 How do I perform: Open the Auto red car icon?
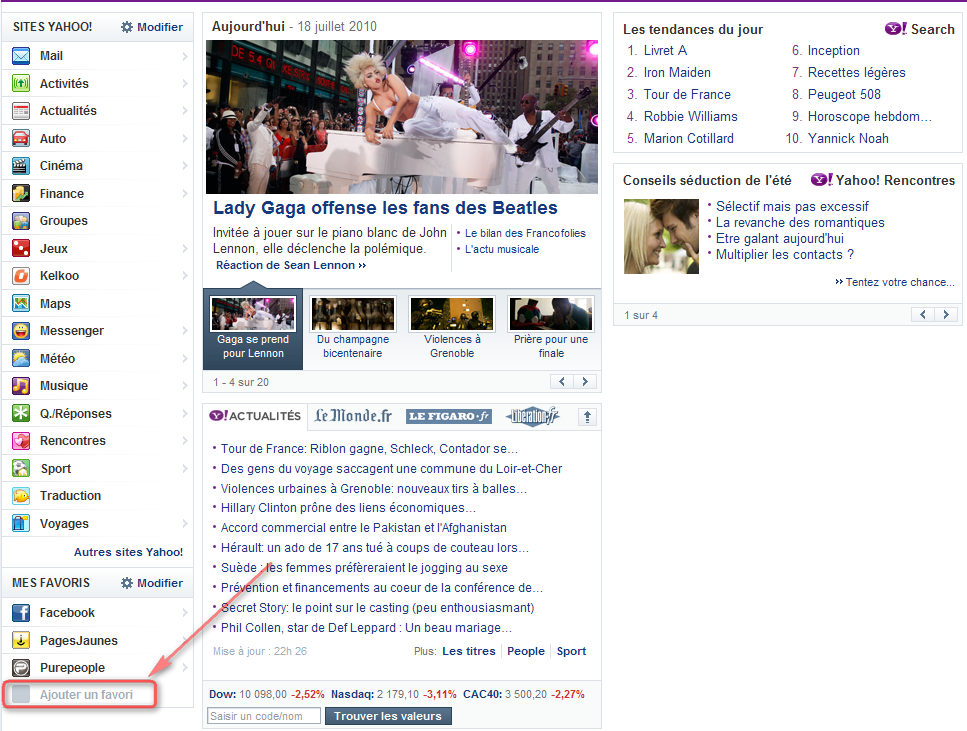pyautogui.click(x=21, y=138)
